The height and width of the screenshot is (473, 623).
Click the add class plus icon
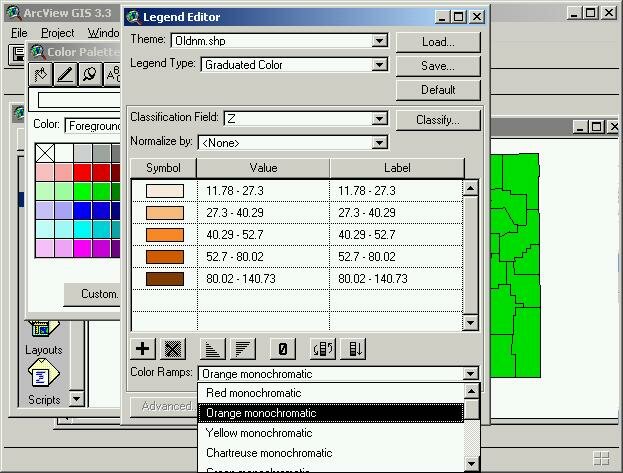(x=143, y=349)
